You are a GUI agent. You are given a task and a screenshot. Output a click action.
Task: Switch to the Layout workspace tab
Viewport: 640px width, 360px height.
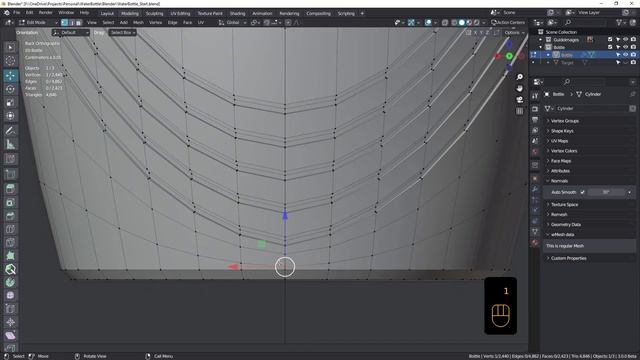click(107, 13)
